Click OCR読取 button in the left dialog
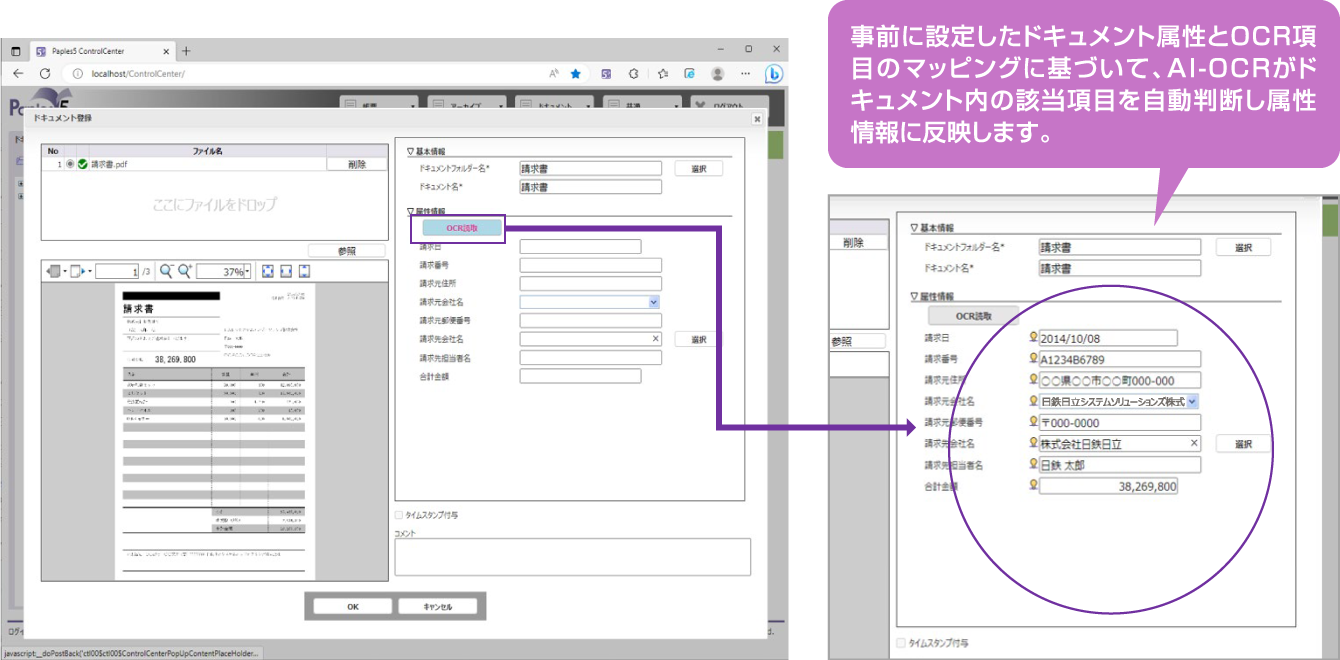Screen dimensions: 1340x660 [x=462, y=228]
